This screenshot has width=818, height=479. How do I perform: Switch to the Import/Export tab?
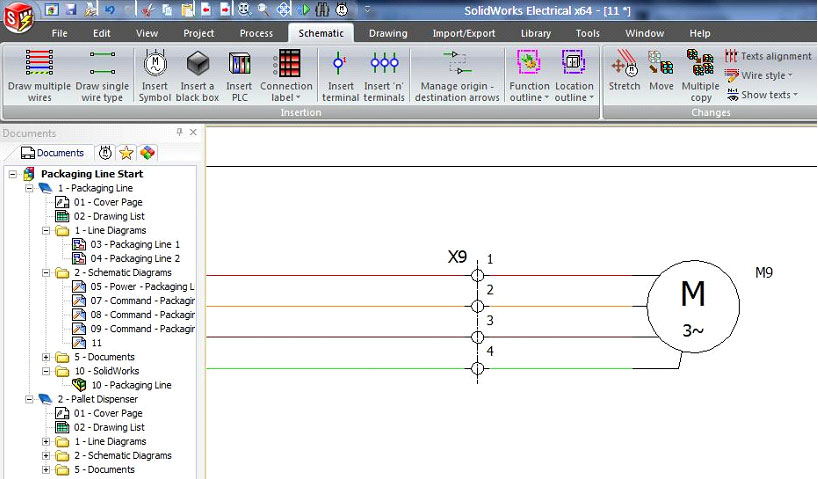coord(464,33)
